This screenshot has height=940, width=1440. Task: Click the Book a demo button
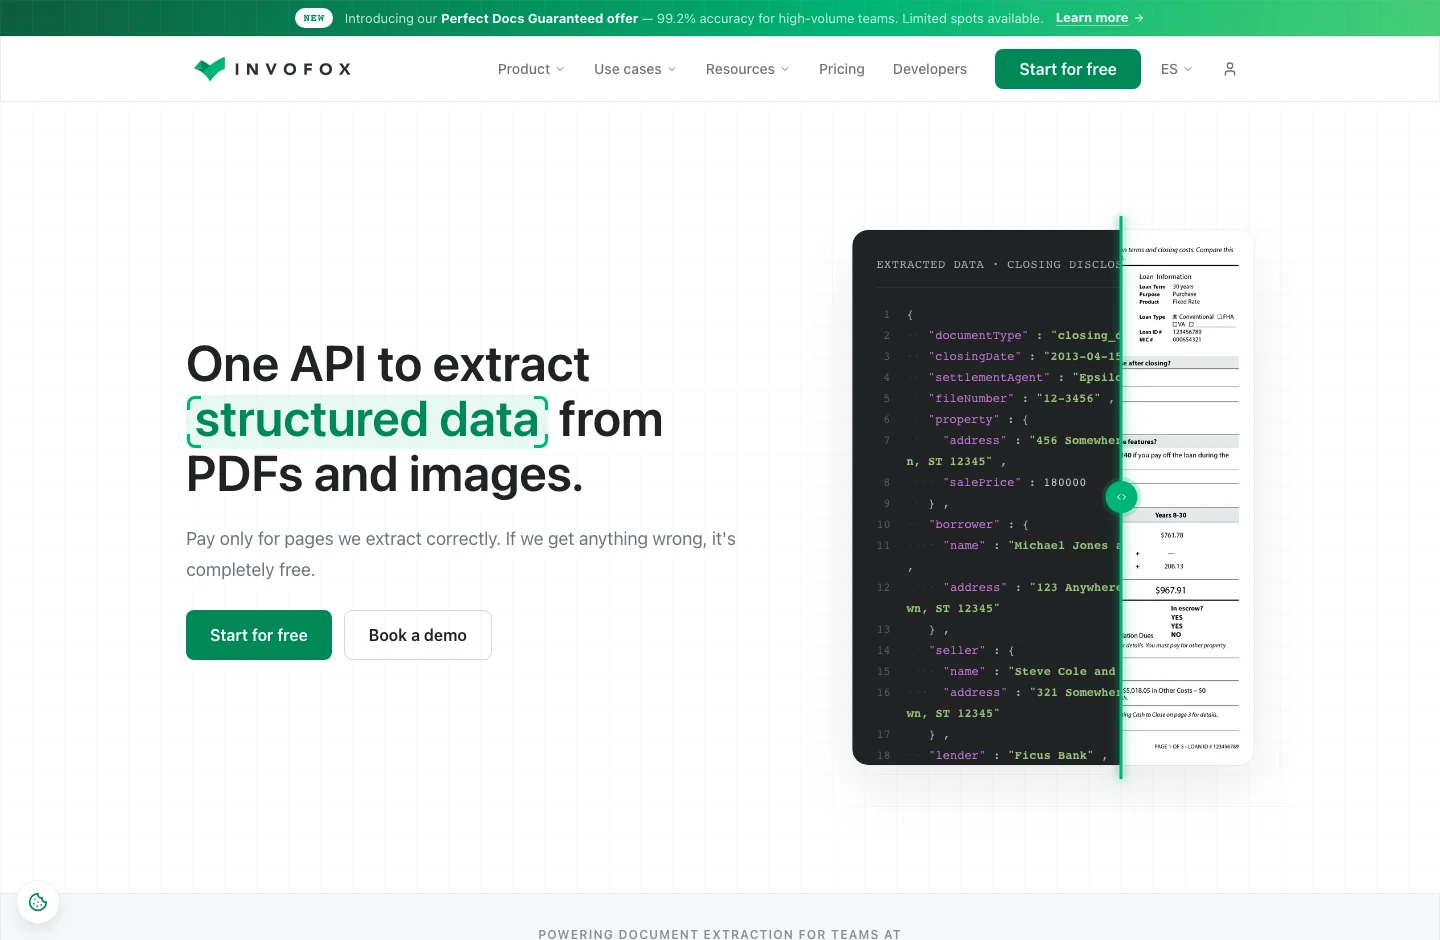pos(418,635)
